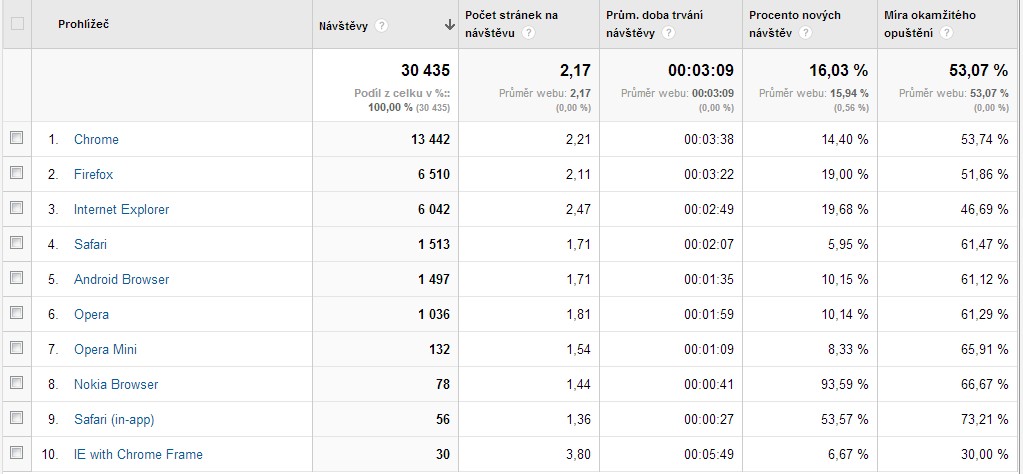This screenshot has width=1023, height=474.
Task: Sort by Míra okamžitého opuštění column header
Action: [930, 15]
